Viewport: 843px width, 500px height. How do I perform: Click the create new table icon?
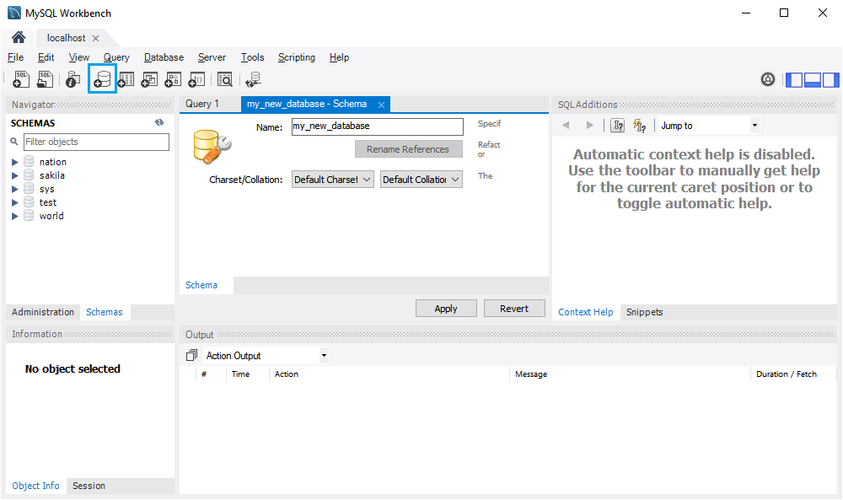point(125,80)
